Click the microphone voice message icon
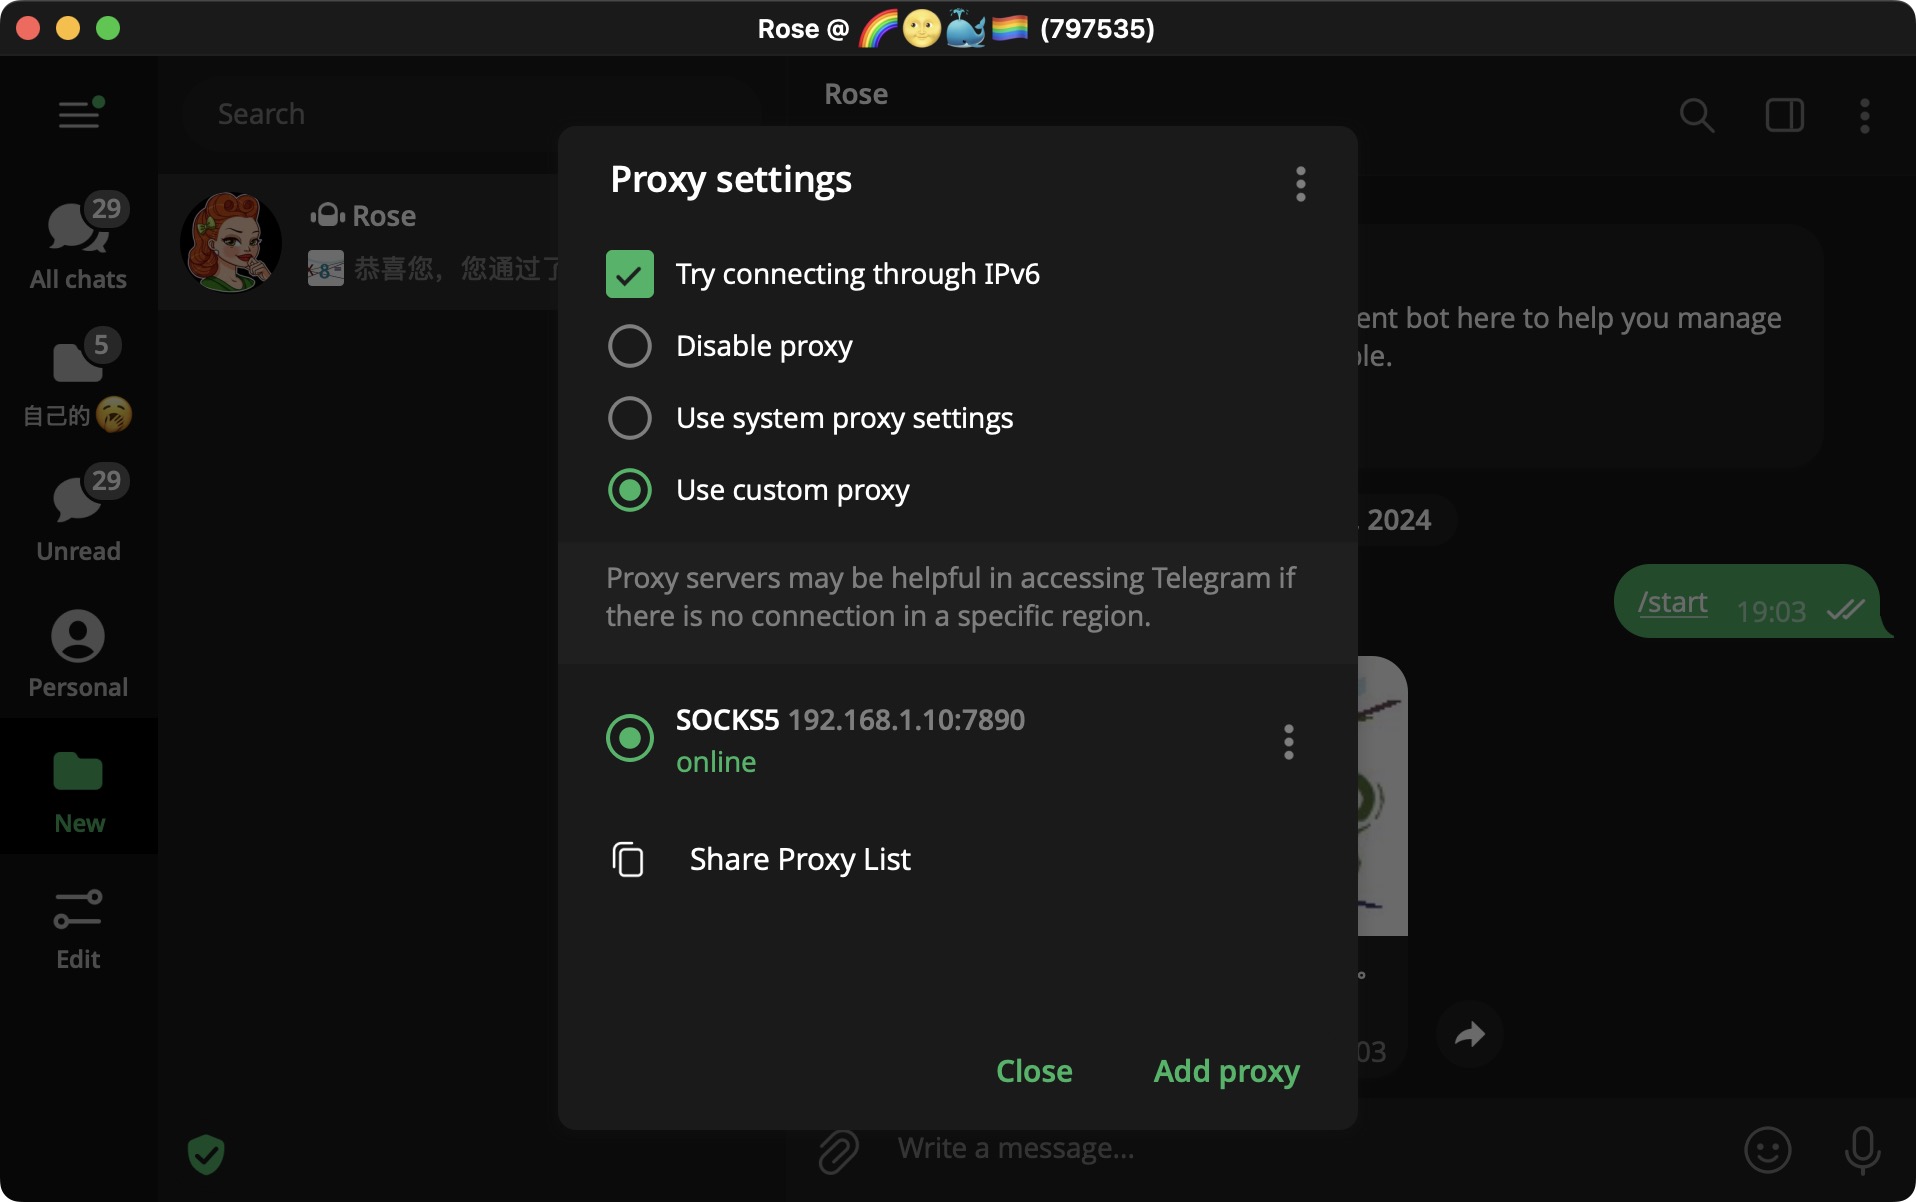The width and height of the screenshot is (1916, 1202). (1862, 1150)
